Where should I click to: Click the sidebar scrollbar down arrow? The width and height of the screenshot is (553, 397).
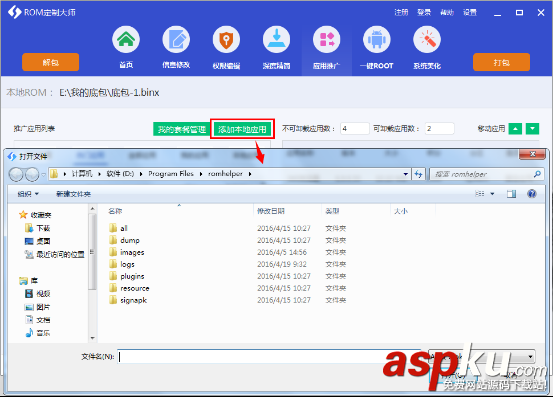[x=92, y=338]
